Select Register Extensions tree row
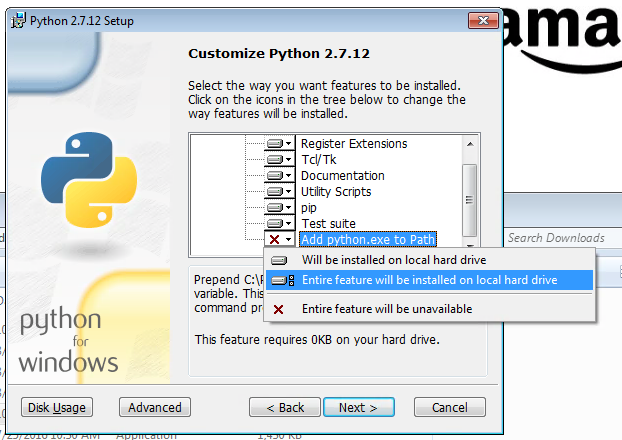This screenshot has height=440, width=622. 354,144
